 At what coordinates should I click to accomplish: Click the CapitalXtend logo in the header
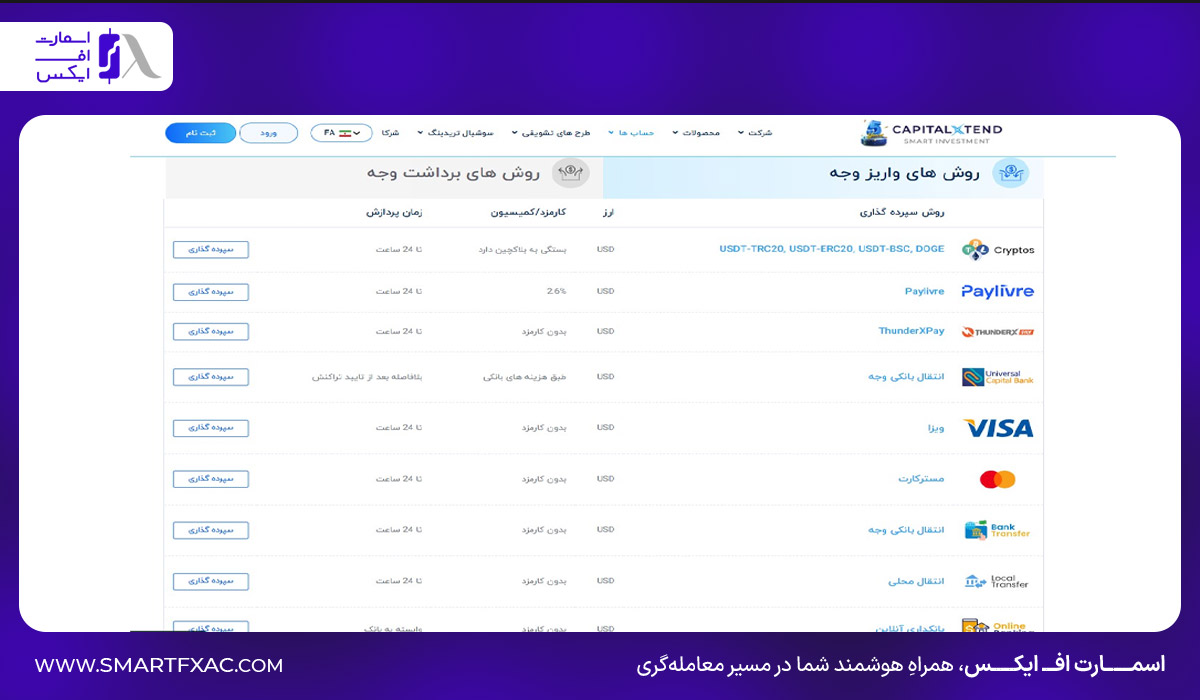(x=931, y=133)
